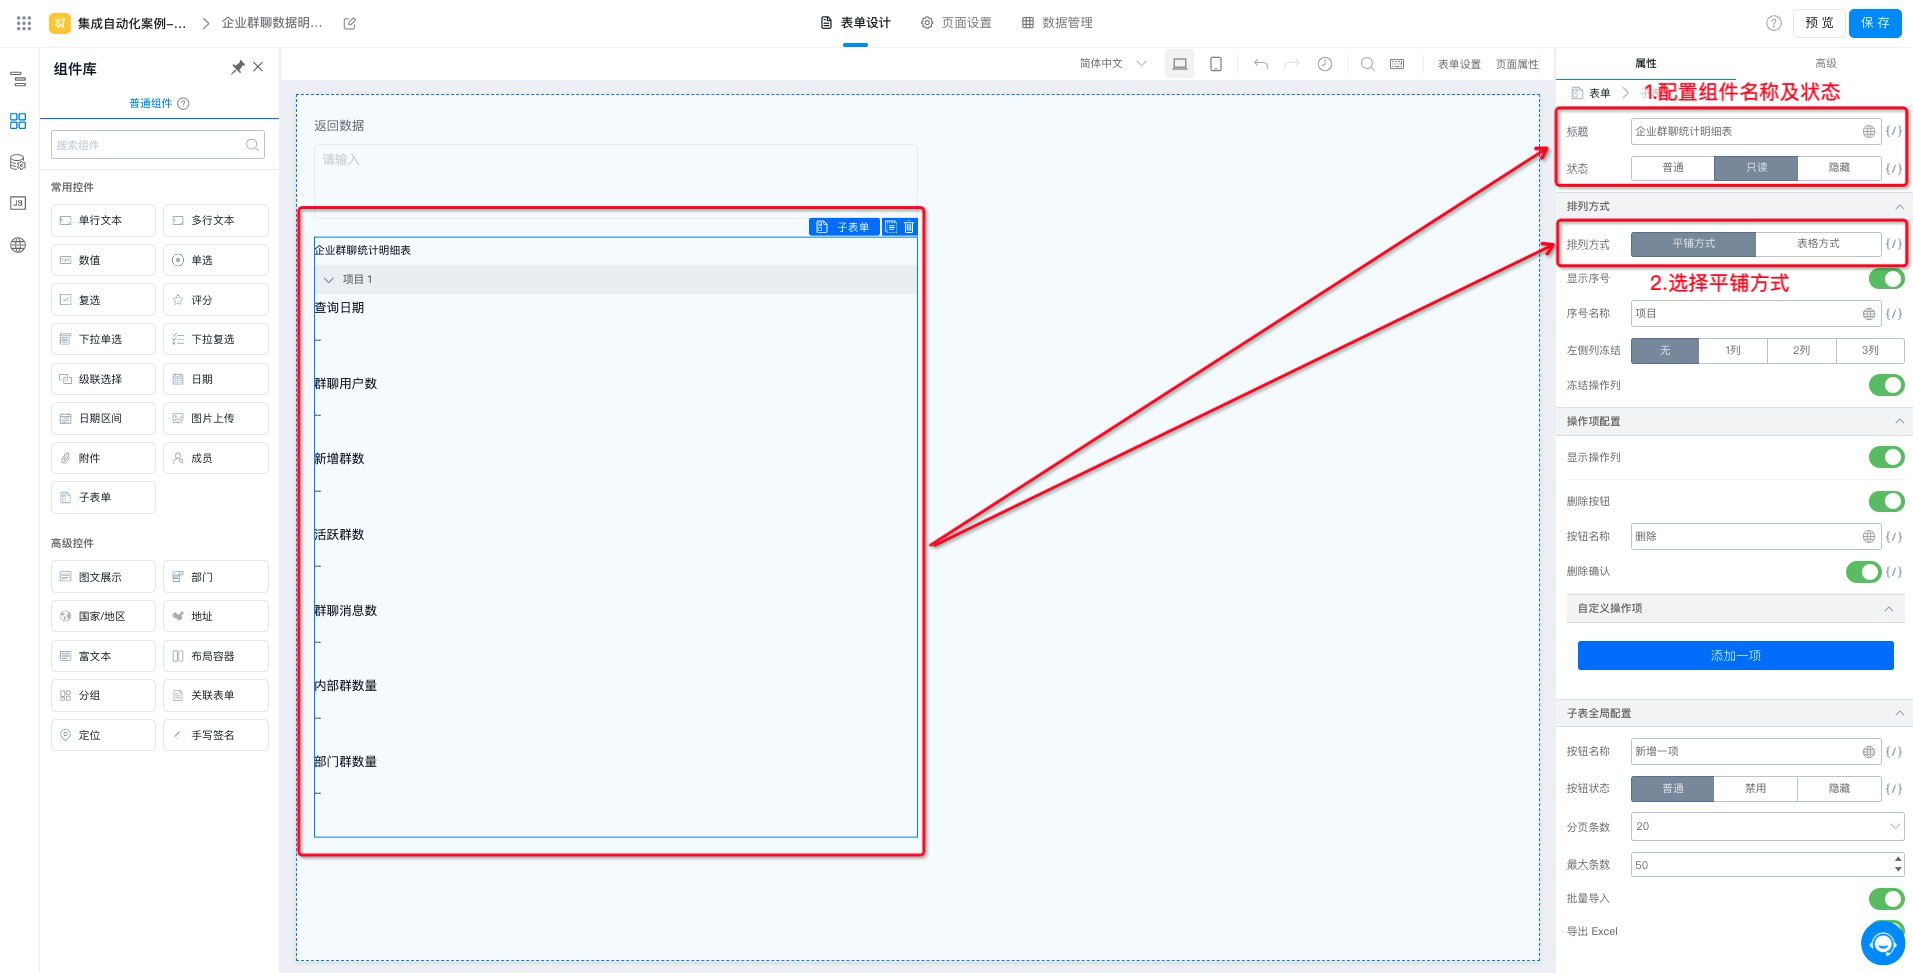The width and height of the screenshot is (1913, 973).
Task: Toggle the 批量导入 switch
Action: [x=1887, y=899]
